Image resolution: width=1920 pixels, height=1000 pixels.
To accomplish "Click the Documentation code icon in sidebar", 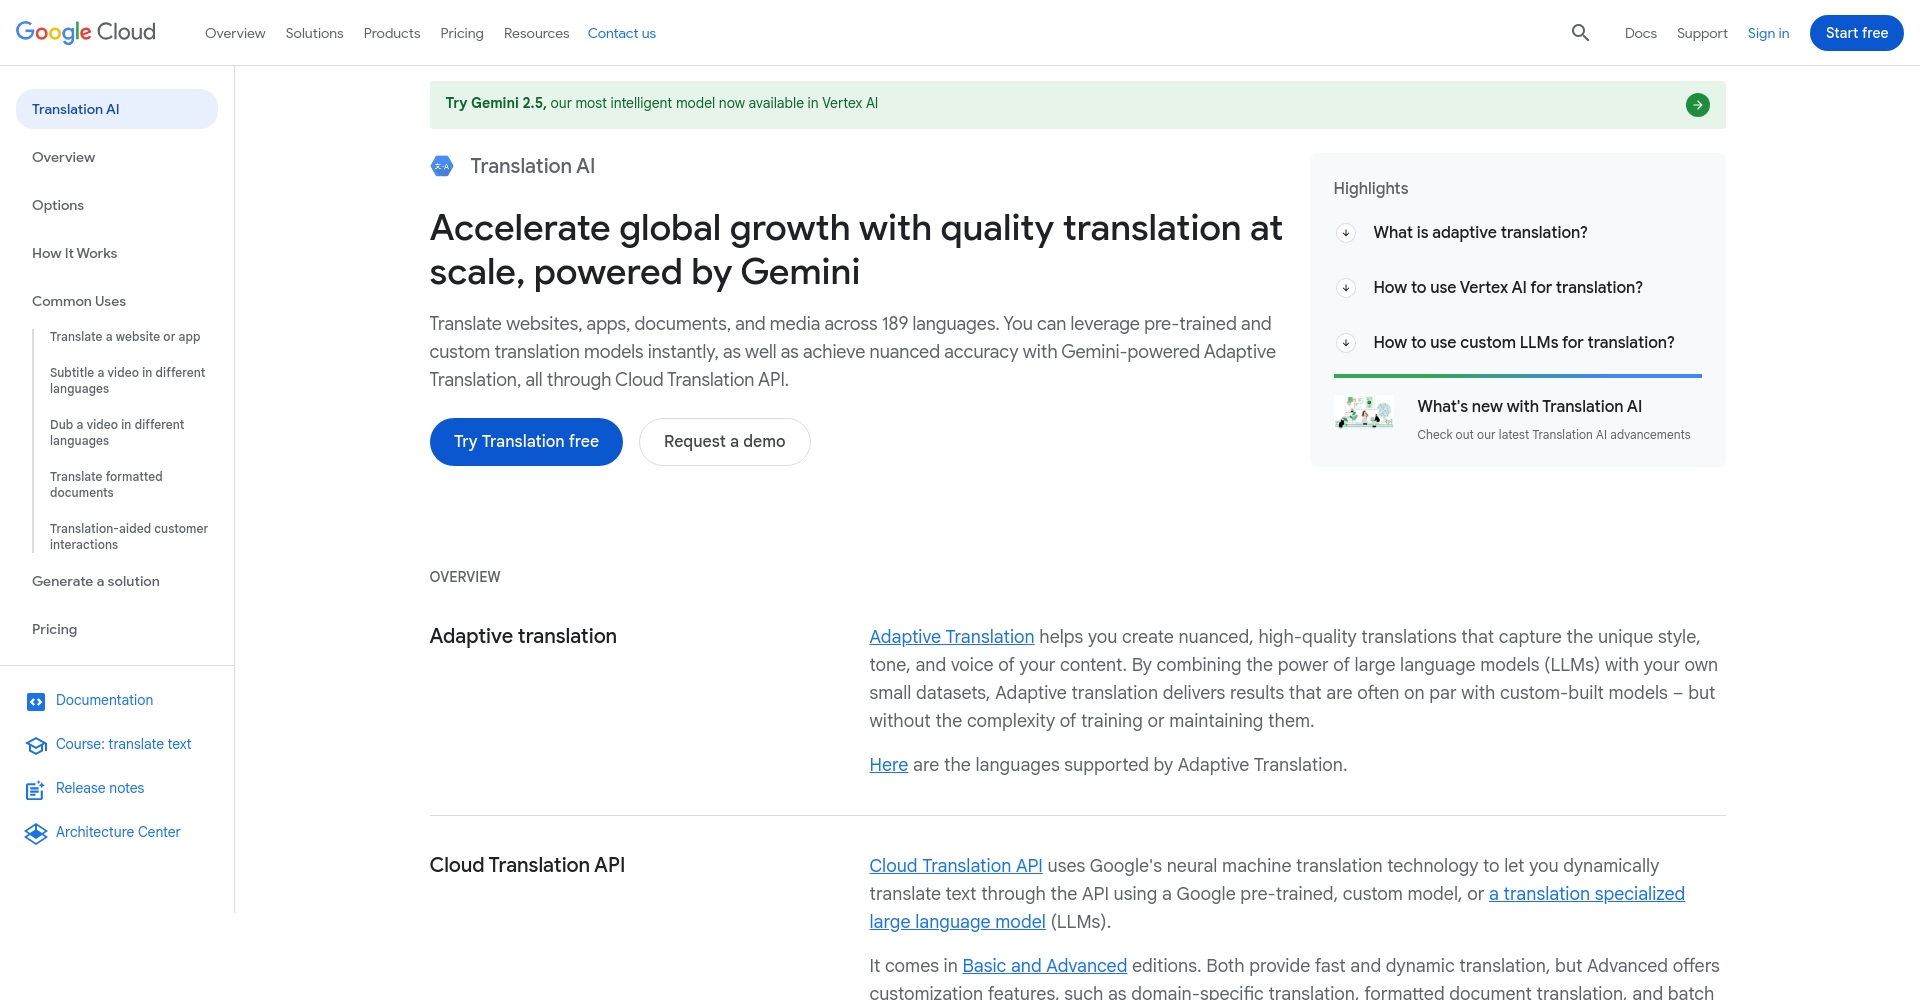I will (x=36, y=702).
